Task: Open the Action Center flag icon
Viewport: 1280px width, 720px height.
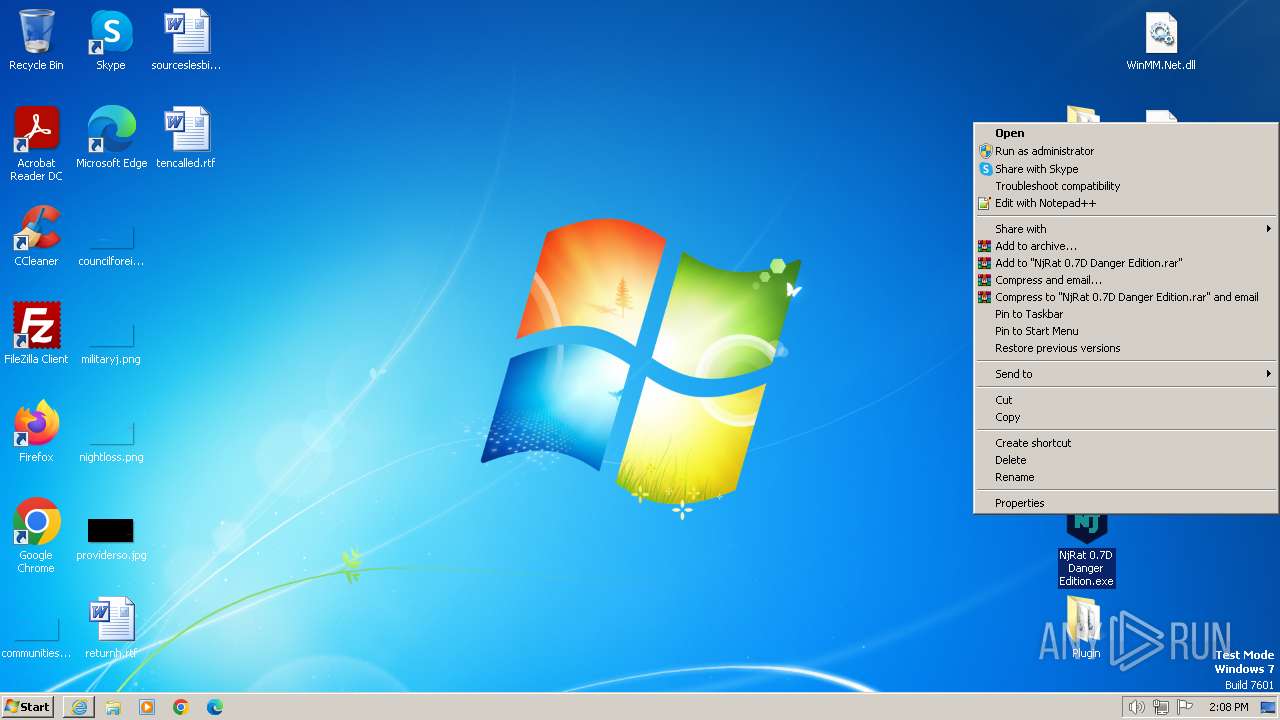Action: (1185, 707)
